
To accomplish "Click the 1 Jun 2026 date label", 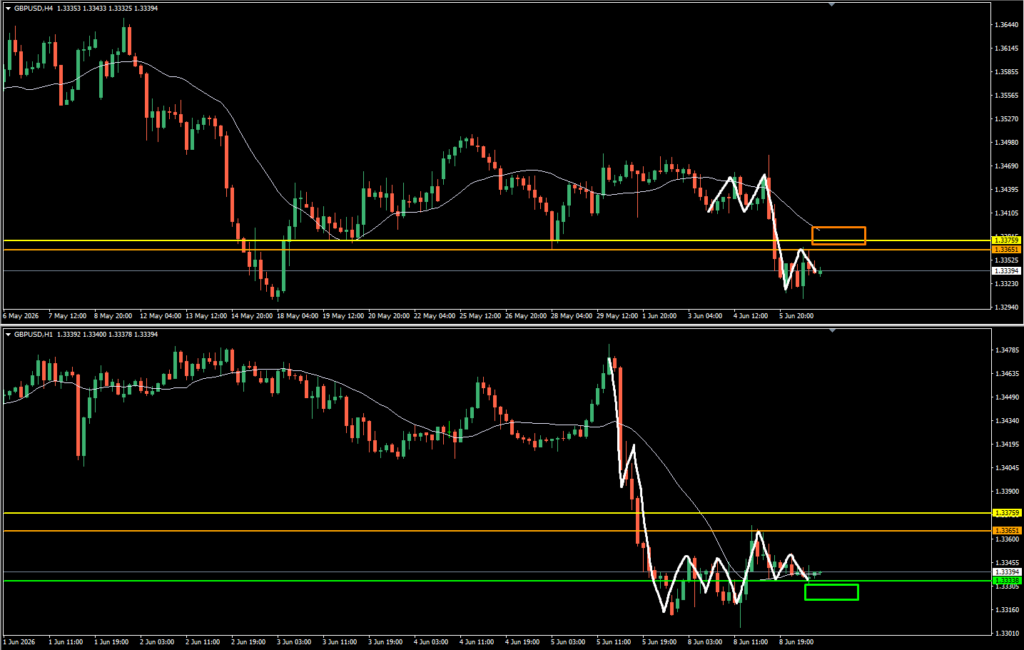I will click(20, 642).
